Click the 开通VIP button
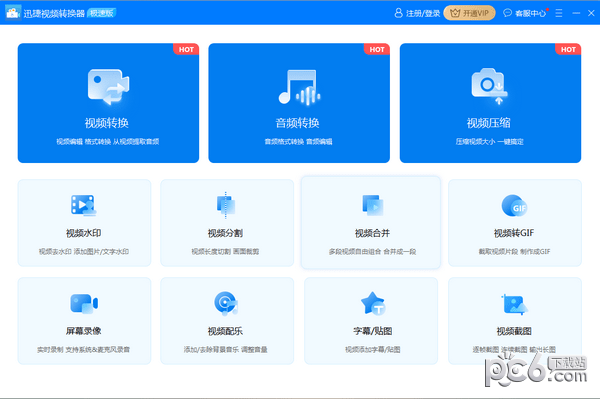This screenshot has height=399, width=600. (x=469, y=13)
